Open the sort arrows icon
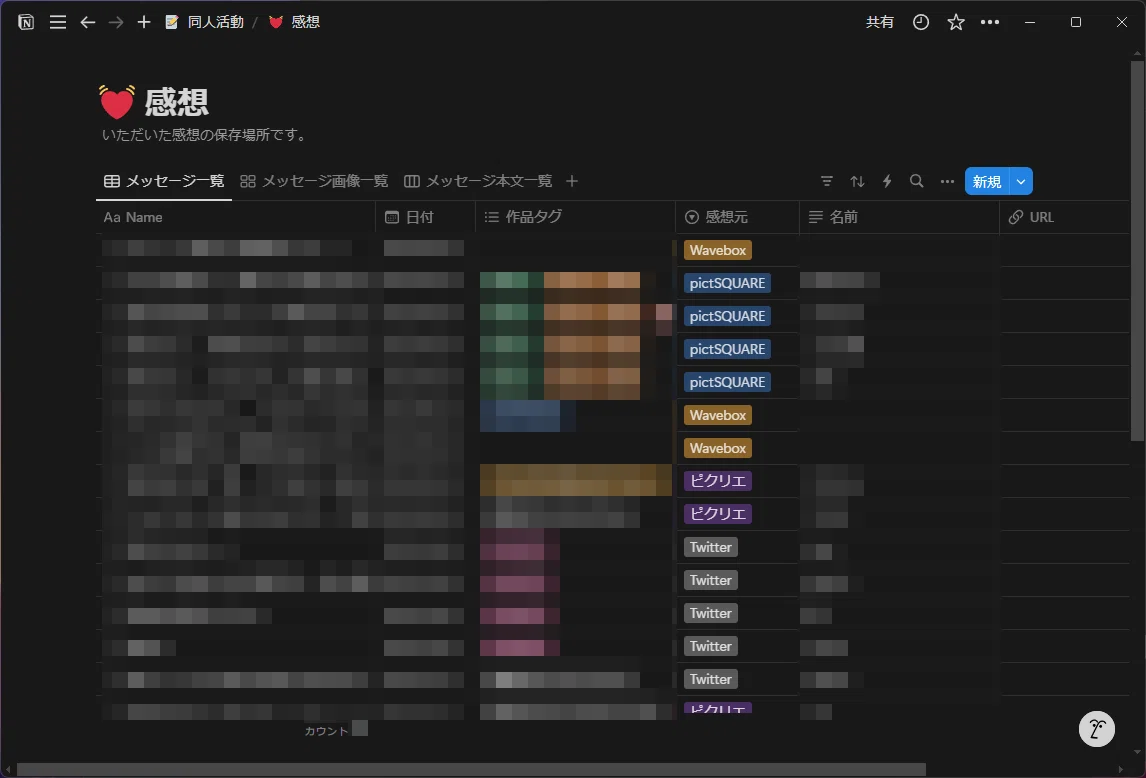The image size is (1146, 778). [x=857, y=181]
